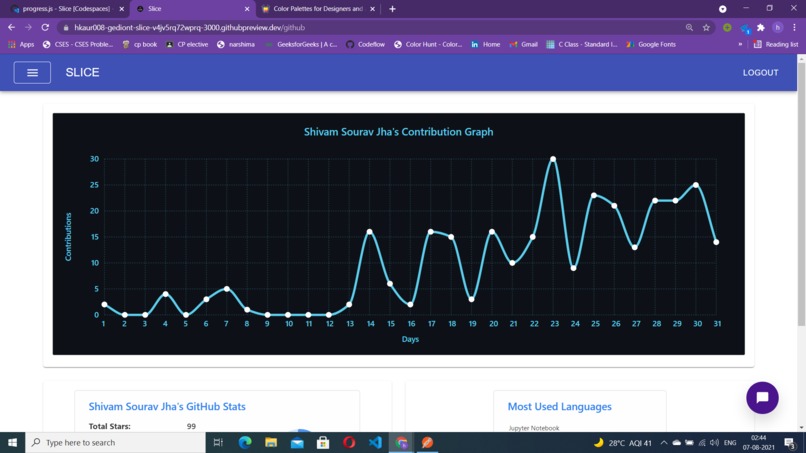This screenshot has height=453, width=806.
Task: Open the volume control in system tray
Action: tap(715, 443)
